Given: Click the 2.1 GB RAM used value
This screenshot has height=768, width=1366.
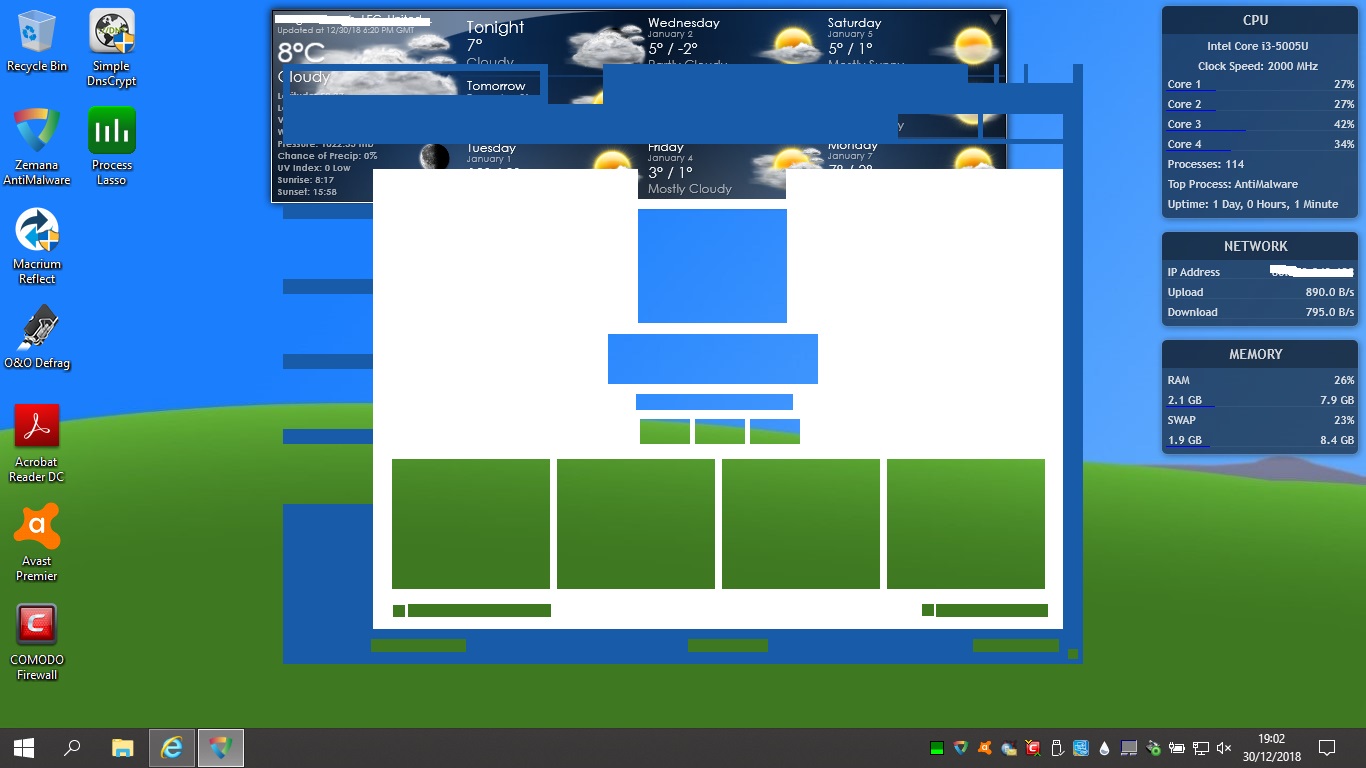Looking at the screenshot, I should 1184,400.
